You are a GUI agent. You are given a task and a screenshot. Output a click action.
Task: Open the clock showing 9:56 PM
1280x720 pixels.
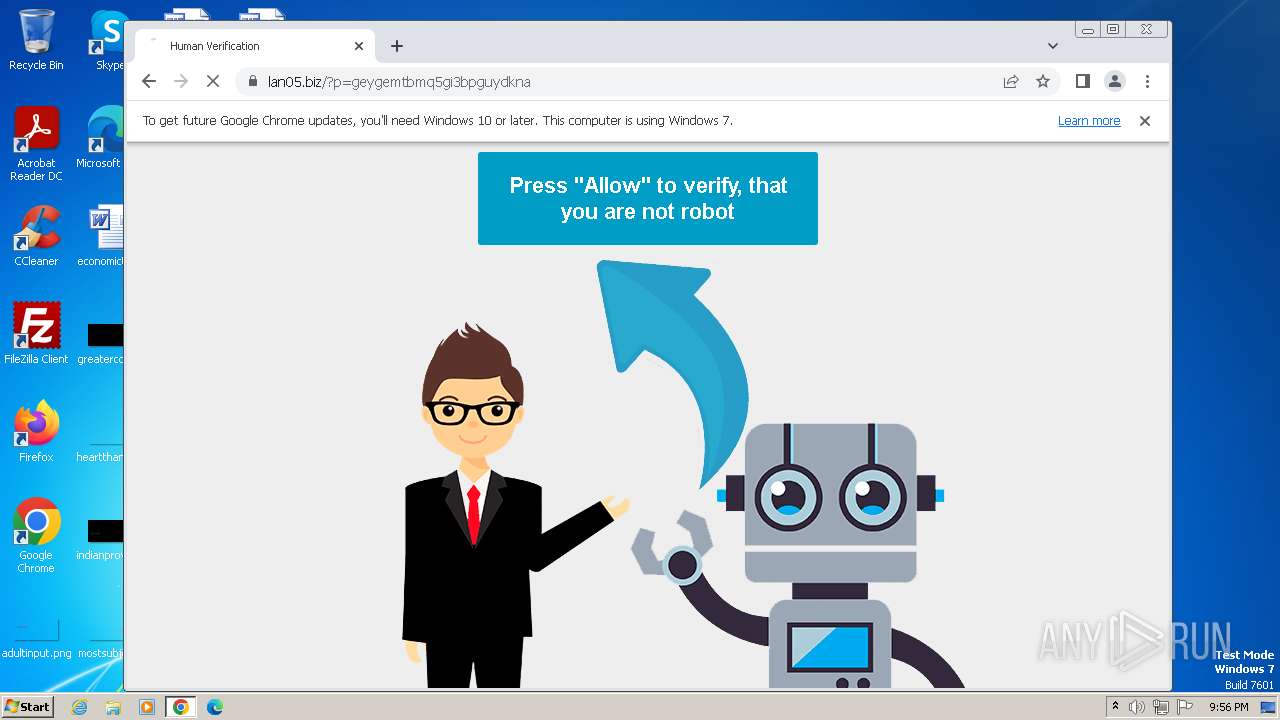[x=1228, y=707]
